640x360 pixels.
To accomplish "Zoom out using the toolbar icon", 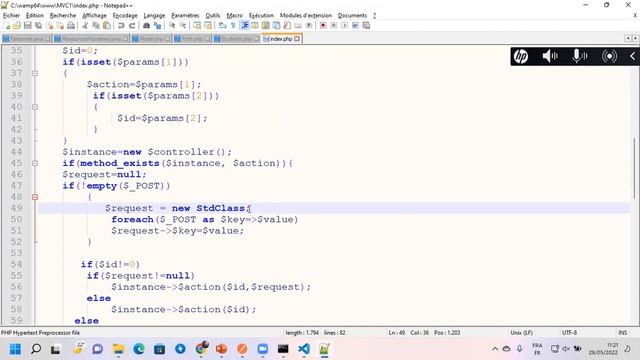I will coord(183,26).
